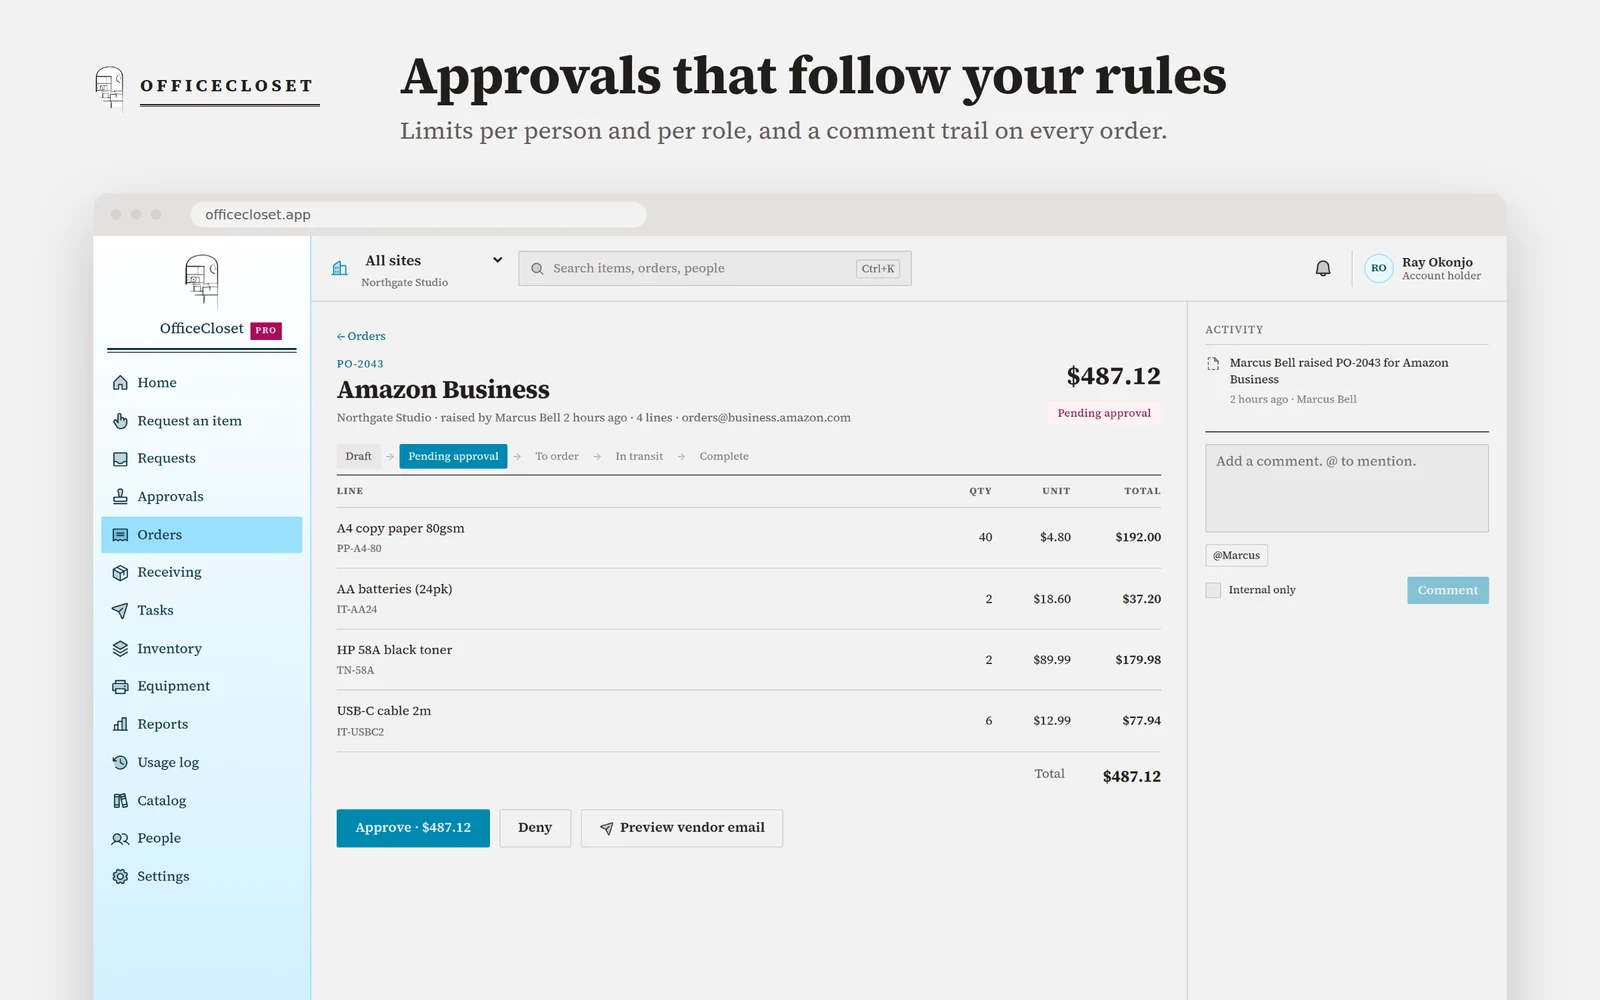Open notifications via the bell icon
Screen dimensions: 1600x1000
coord(1323,268)
